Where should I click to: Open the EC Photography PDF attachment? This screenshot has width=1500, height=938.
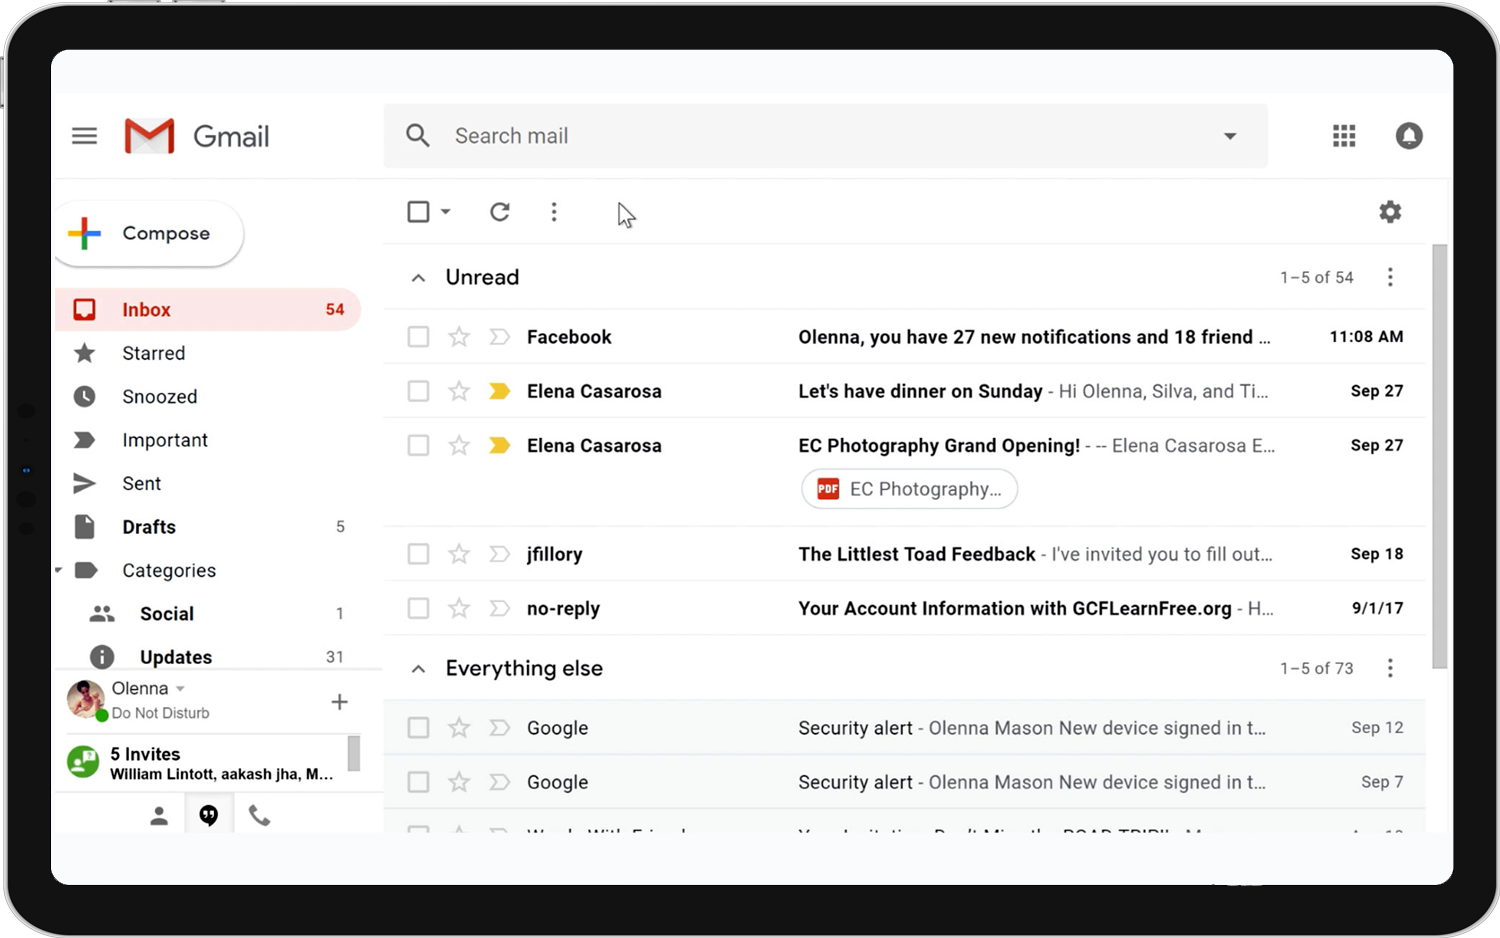click(x=909, y=489)
